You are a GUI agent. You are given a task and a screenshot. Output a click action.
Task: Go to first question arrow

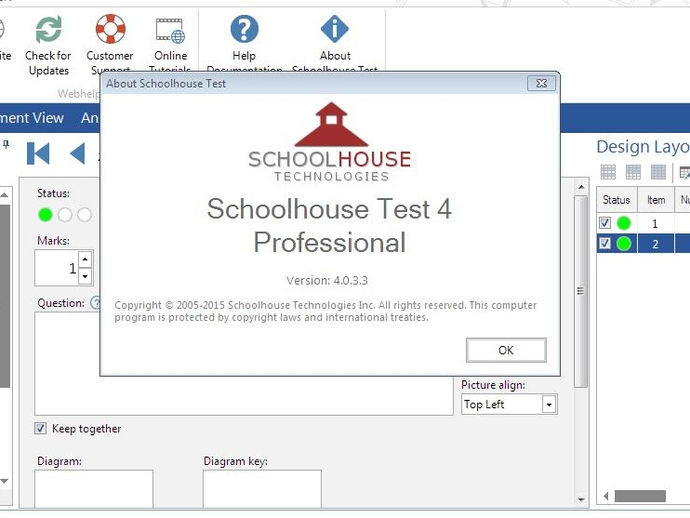38,154
